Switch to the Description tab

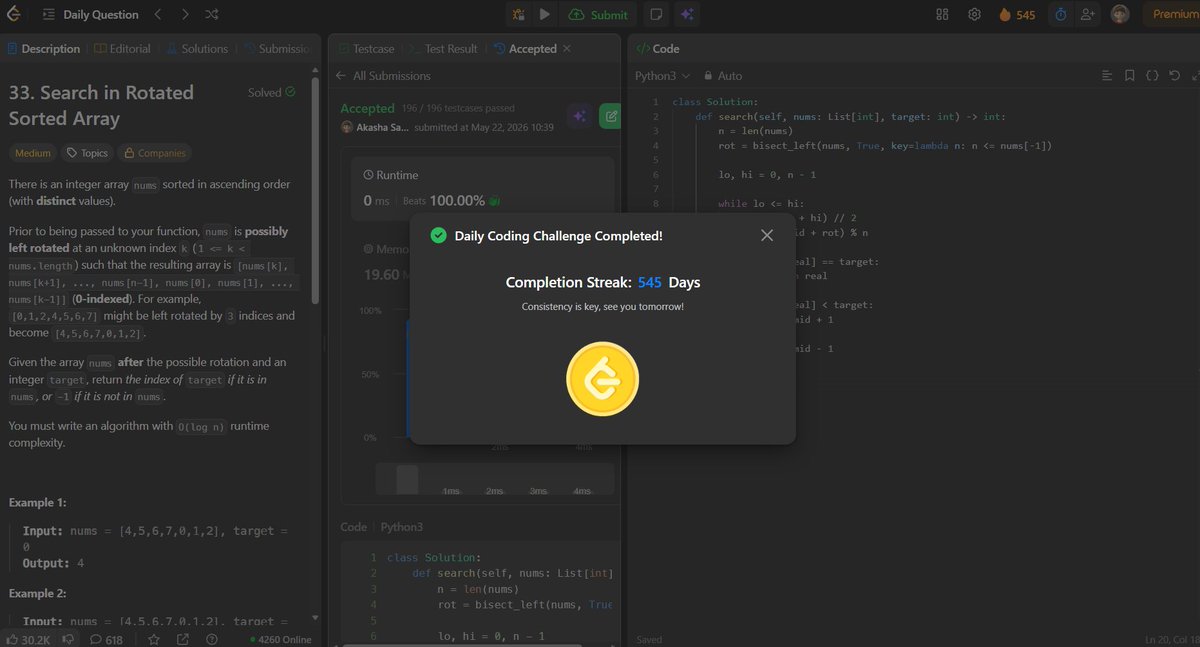(44, 48)
